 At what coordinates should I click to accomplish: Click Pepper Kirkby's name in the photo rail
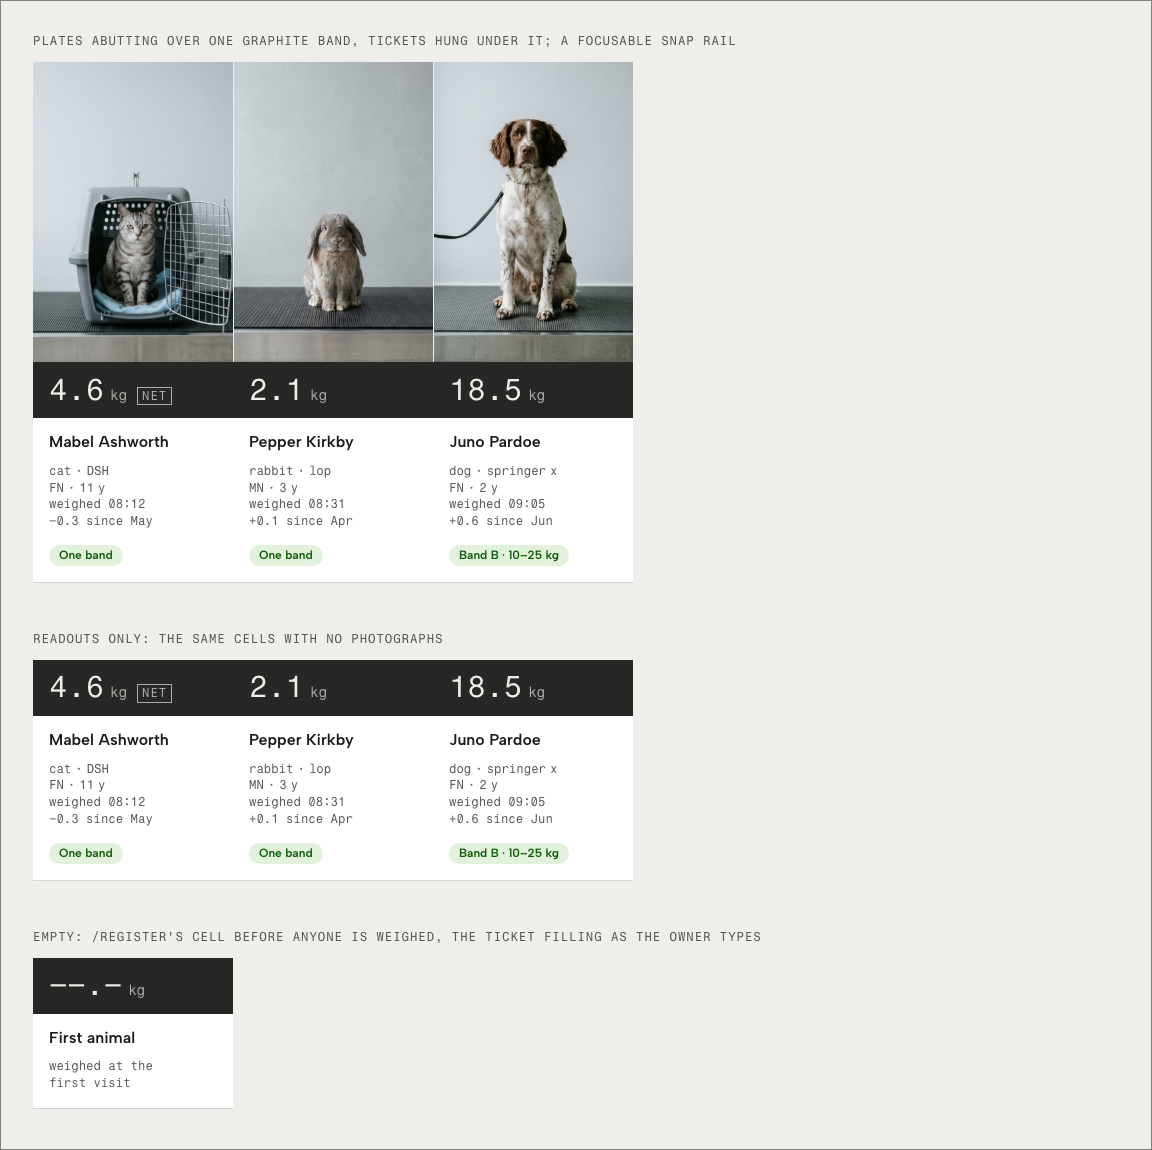[x=301, y=442]
